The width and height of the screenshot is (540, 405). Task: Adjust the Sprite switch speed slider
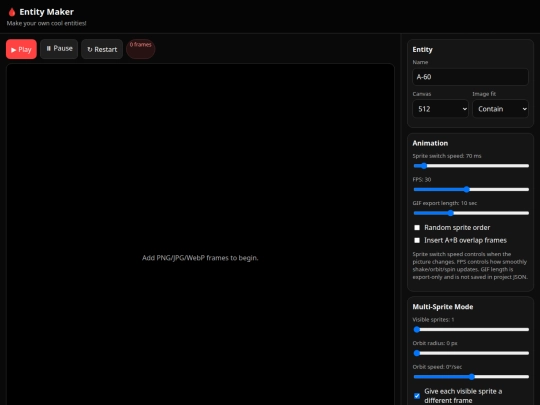point(471,166)
